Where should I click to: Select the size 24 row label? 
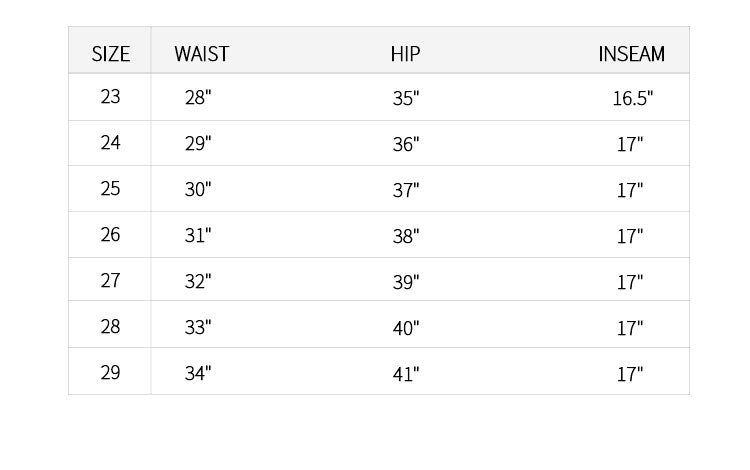[x=110, y=143]
